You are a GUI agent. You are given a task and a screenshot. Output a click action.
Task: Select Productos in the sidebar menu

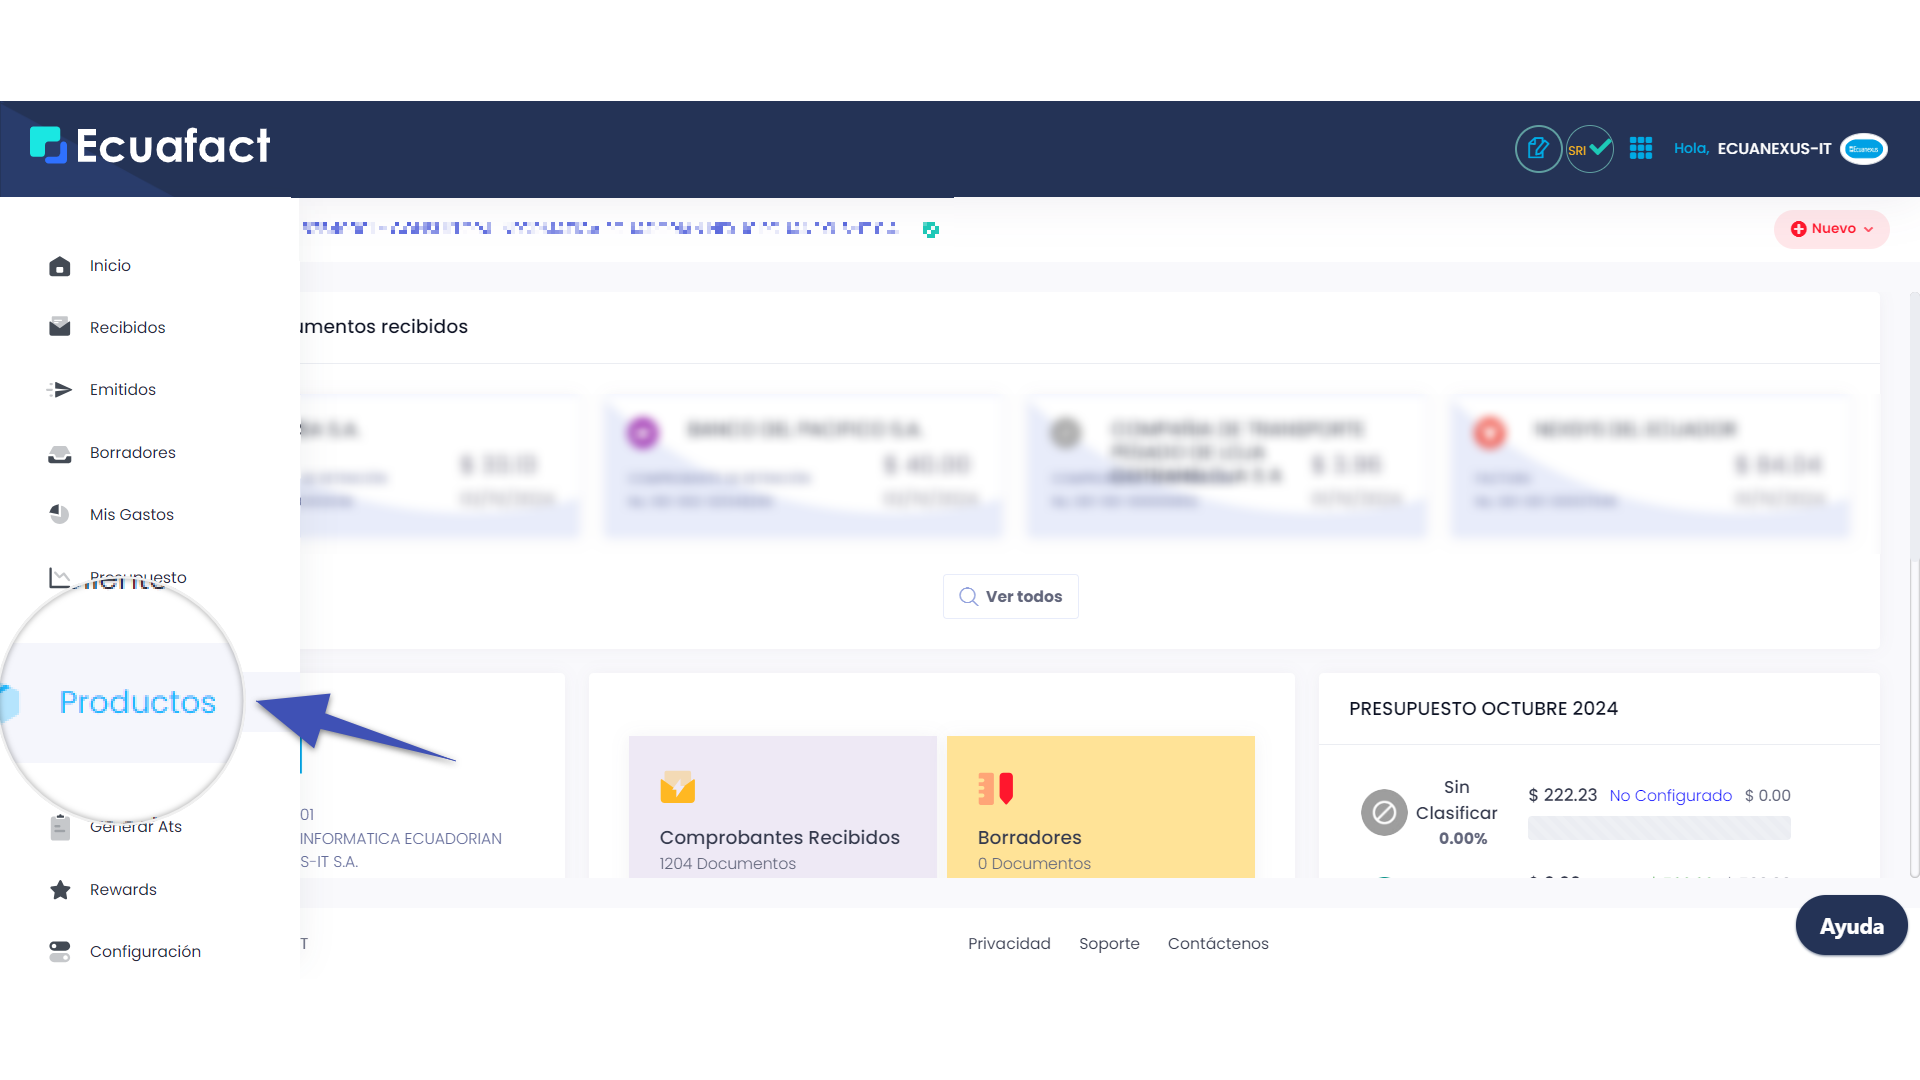(x=137, y=702)
